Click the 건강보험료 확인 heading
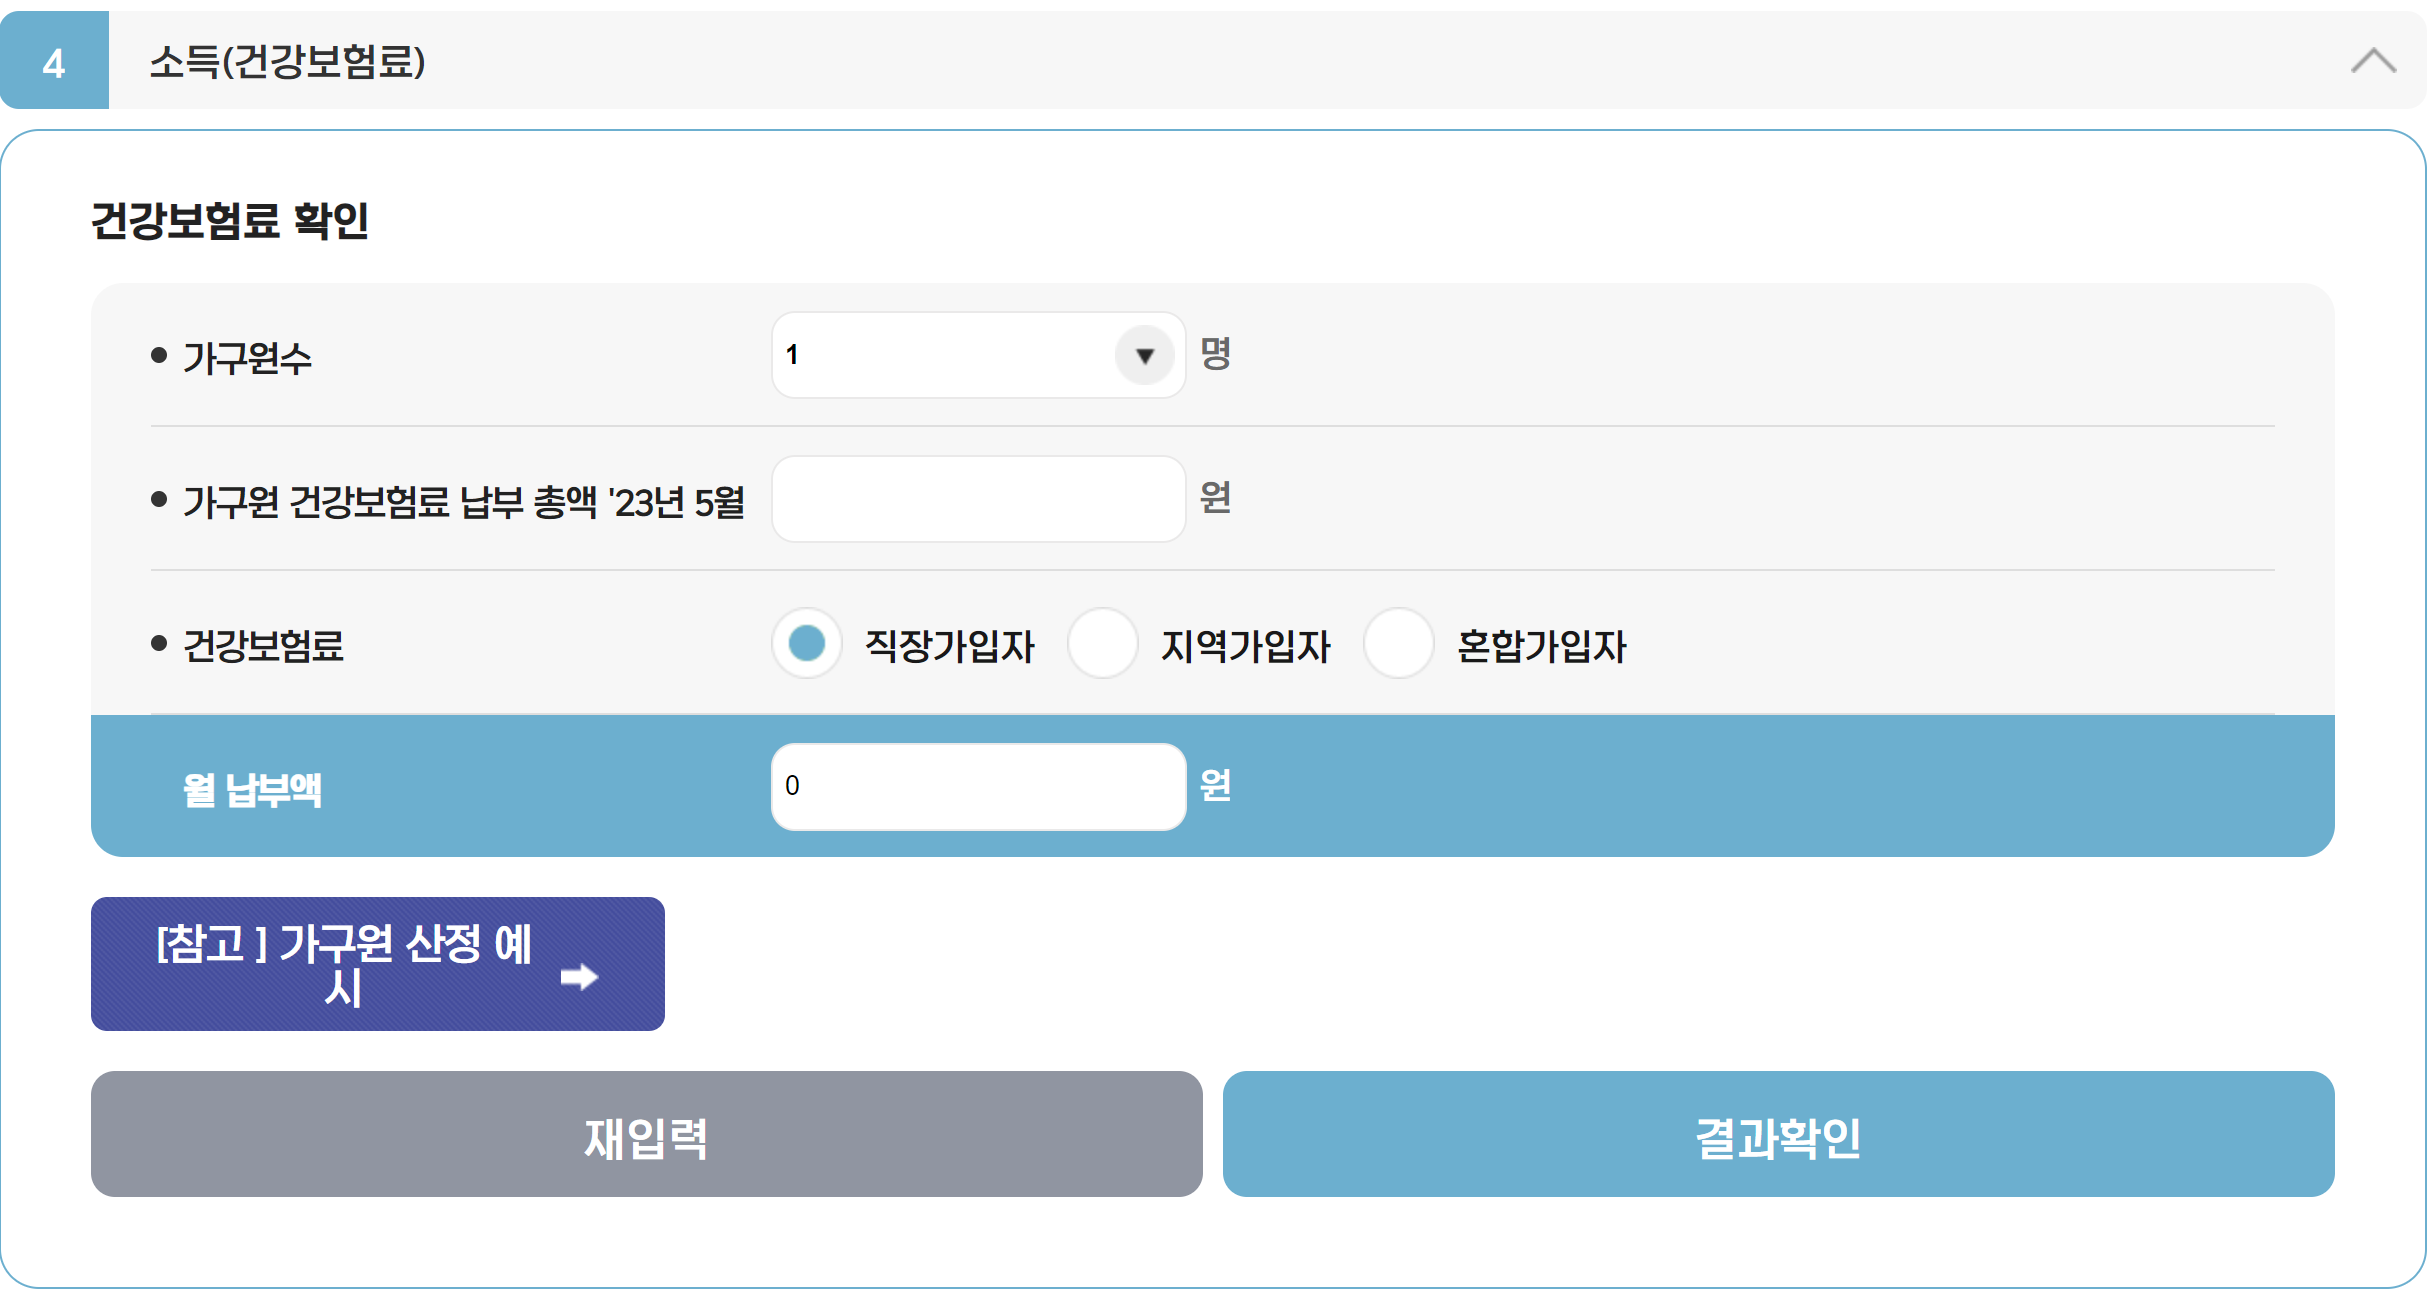Viewport: 2434px width, 1290px height. coord(231,222)
